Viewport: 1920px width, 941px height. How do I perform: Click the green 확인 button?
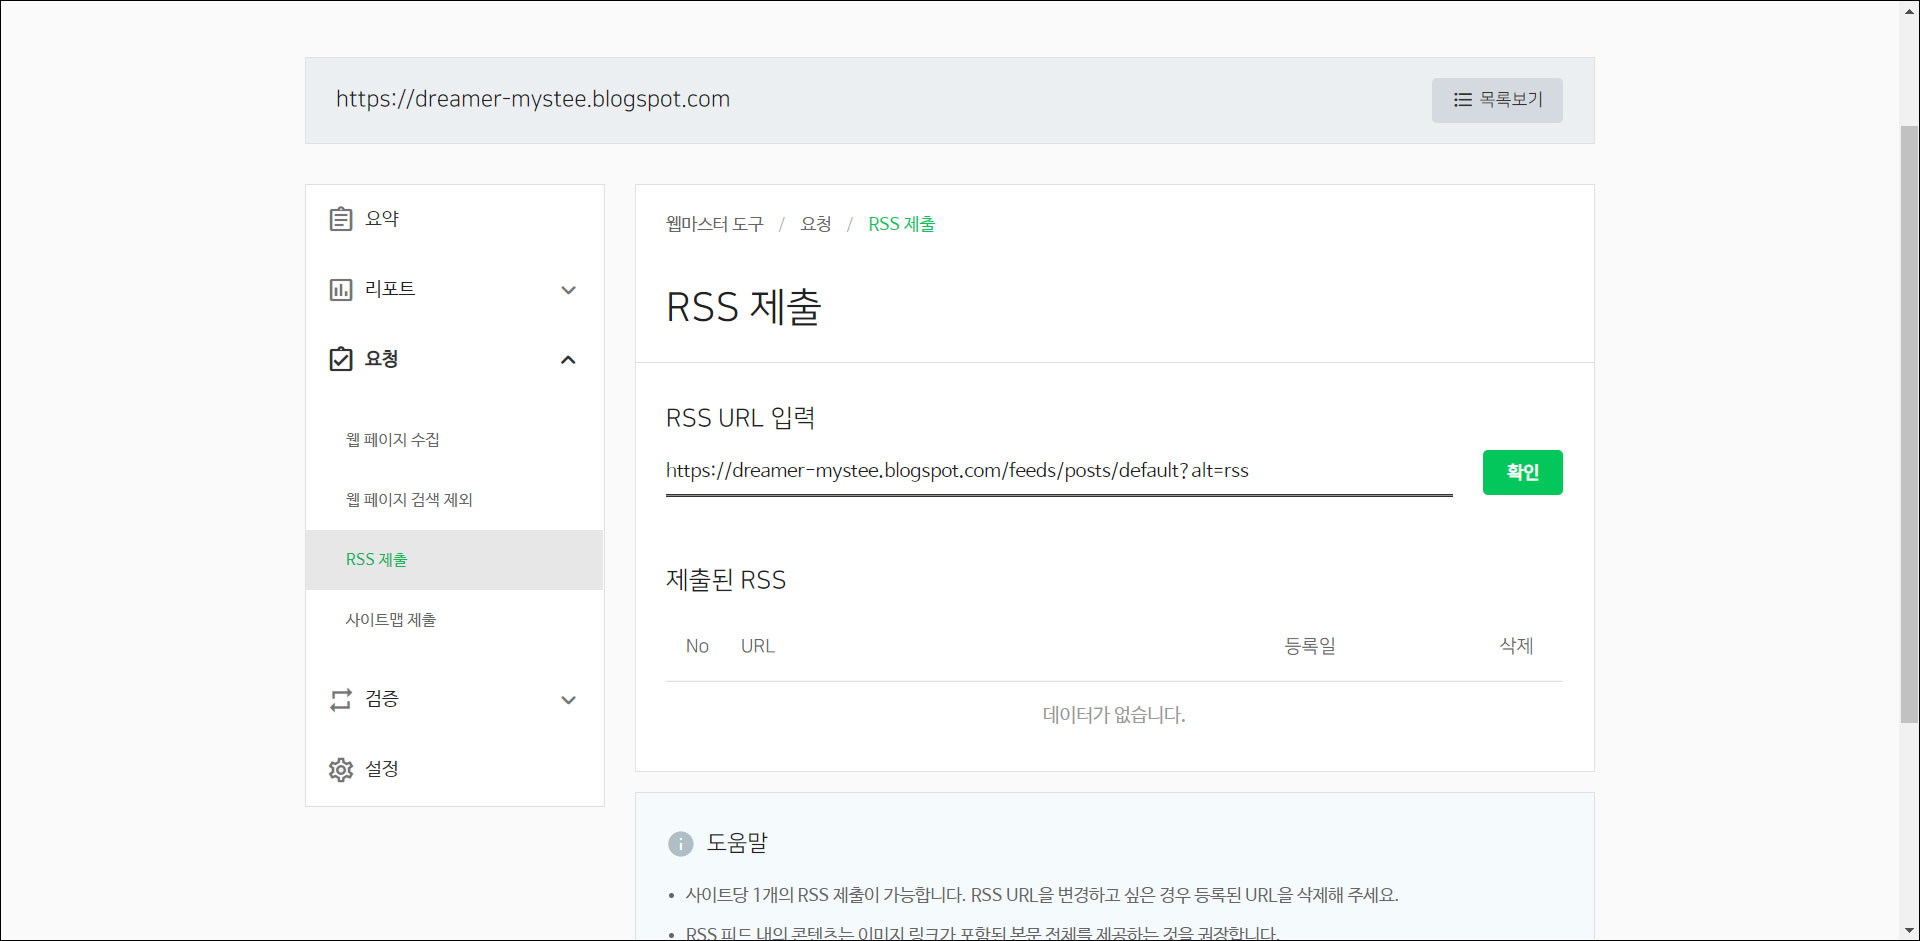(x=1522, y=472)
